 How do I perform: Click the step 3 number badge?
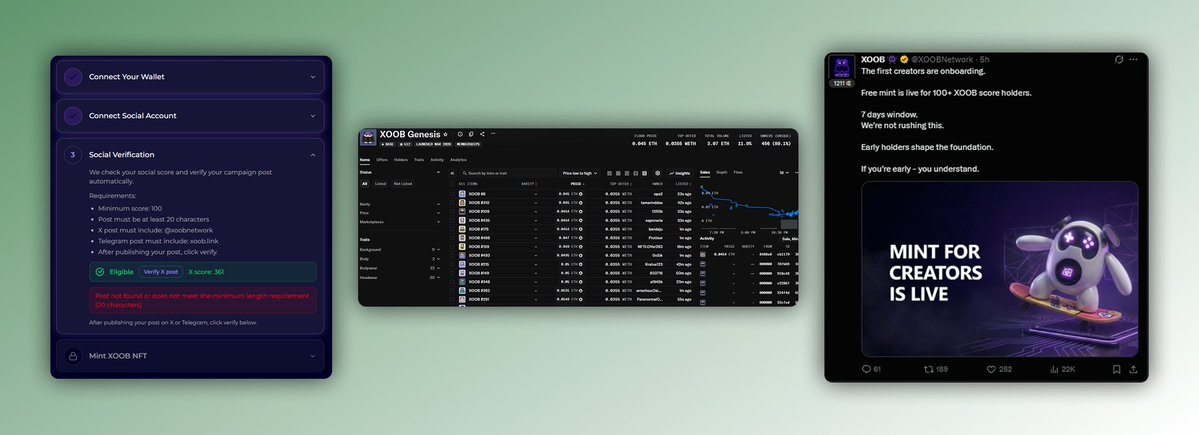[x=73, y=154]
